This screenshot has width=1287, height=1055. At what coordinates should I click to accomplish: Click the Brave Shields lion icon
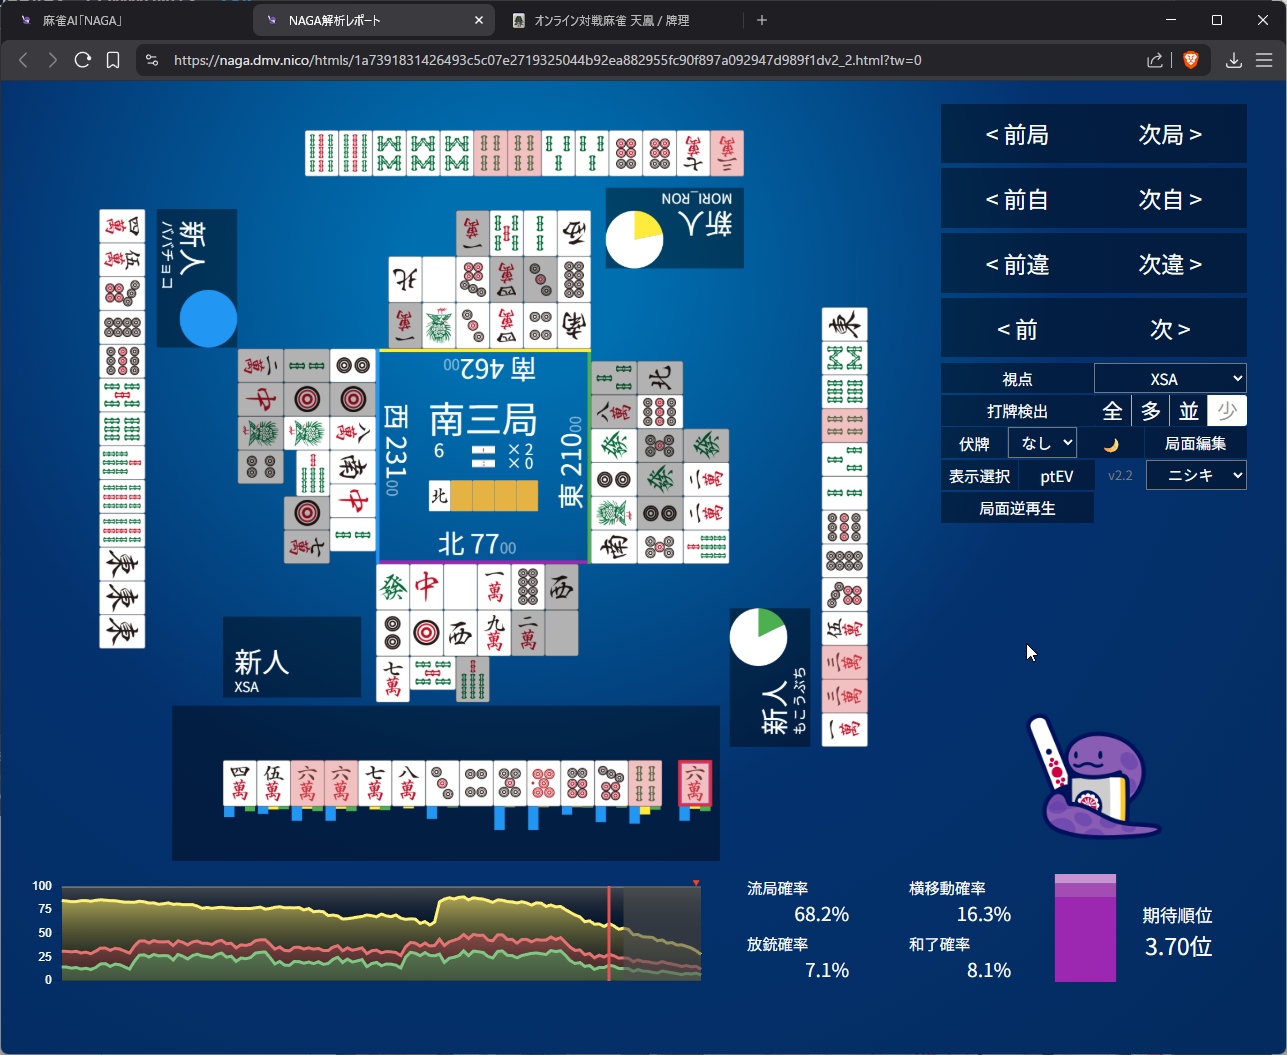[1190, 60]
